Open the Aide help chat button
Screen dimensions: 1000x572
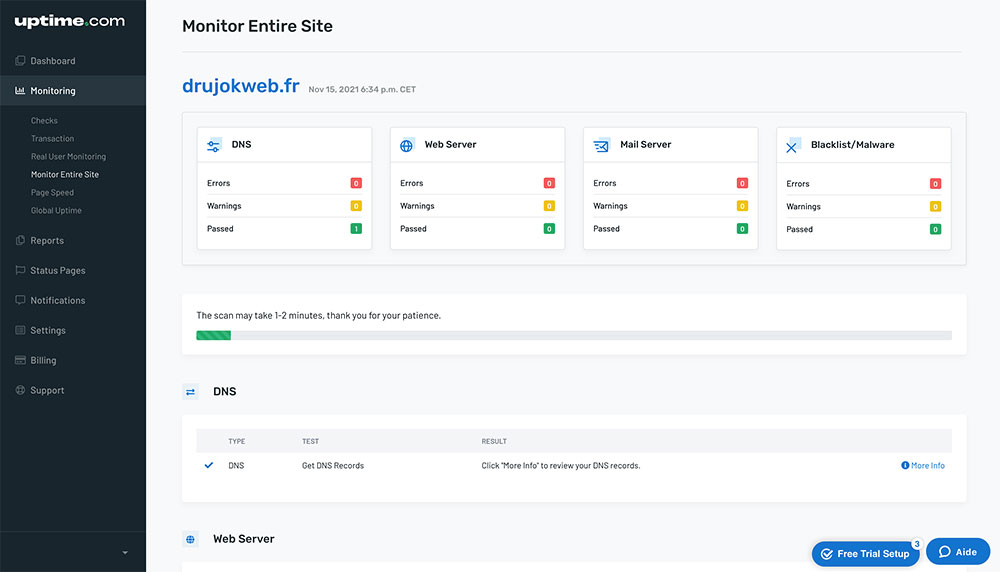[958, 552]
